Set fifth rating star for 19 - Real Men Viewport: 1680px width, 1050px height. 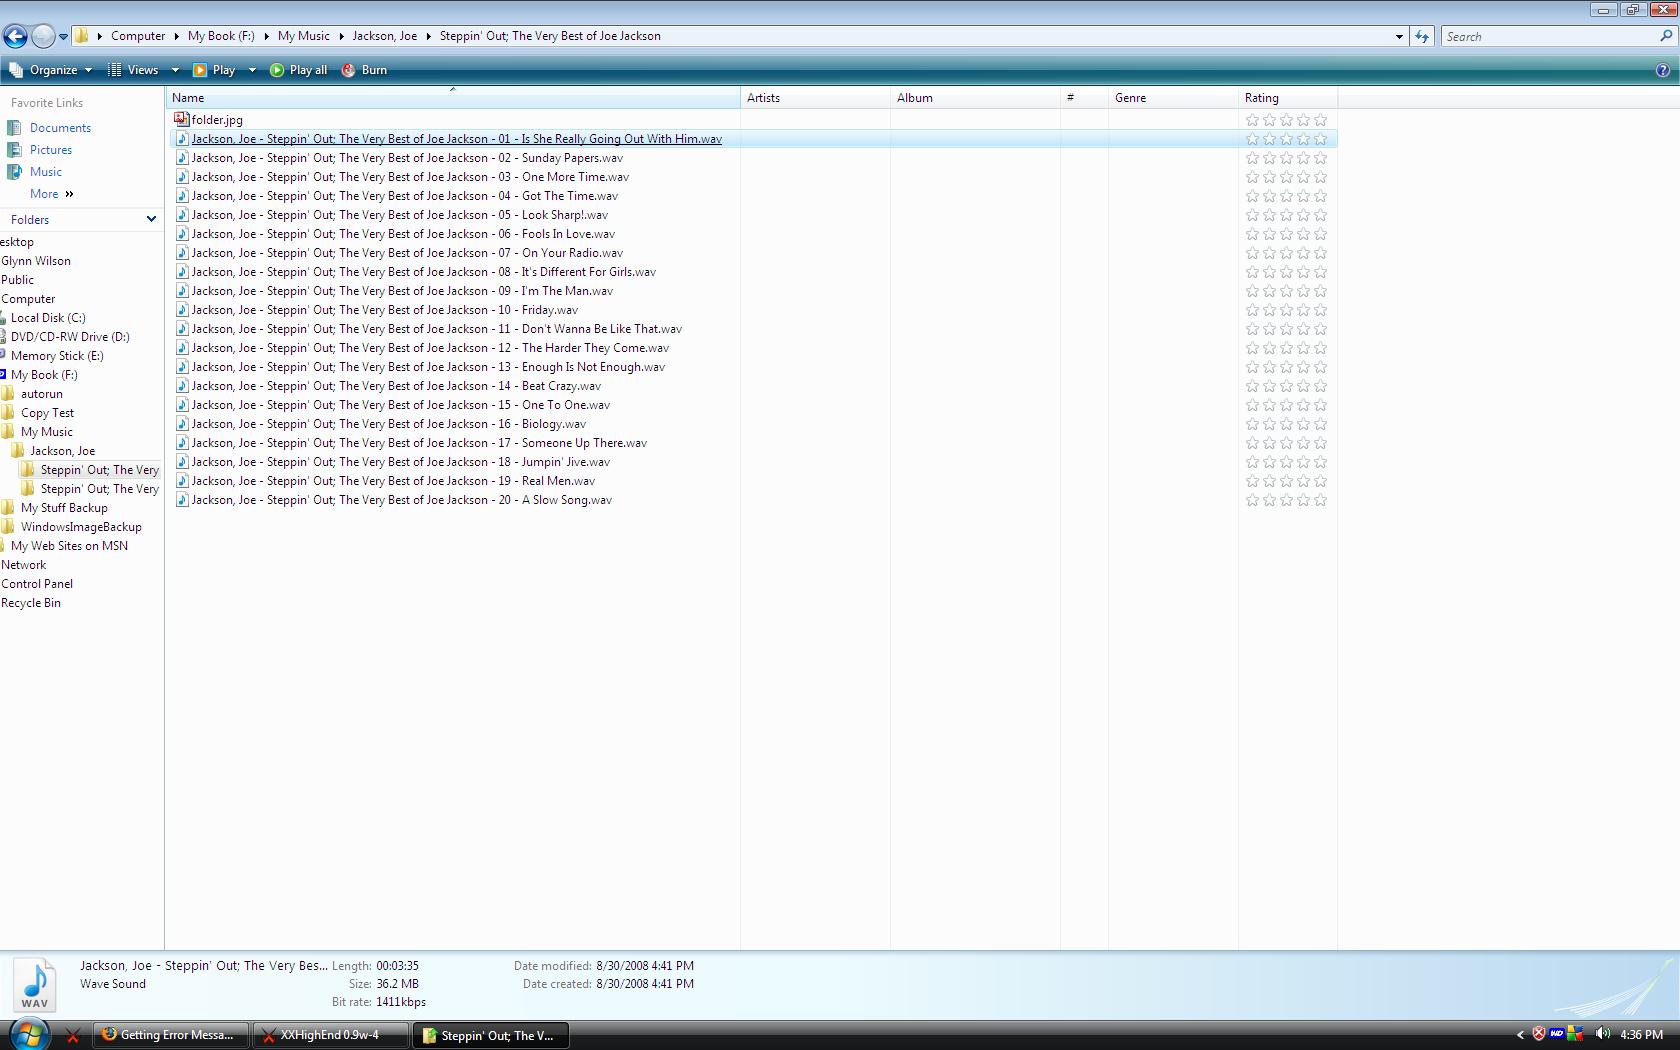pyautogui.click(x=1321, y=481)
